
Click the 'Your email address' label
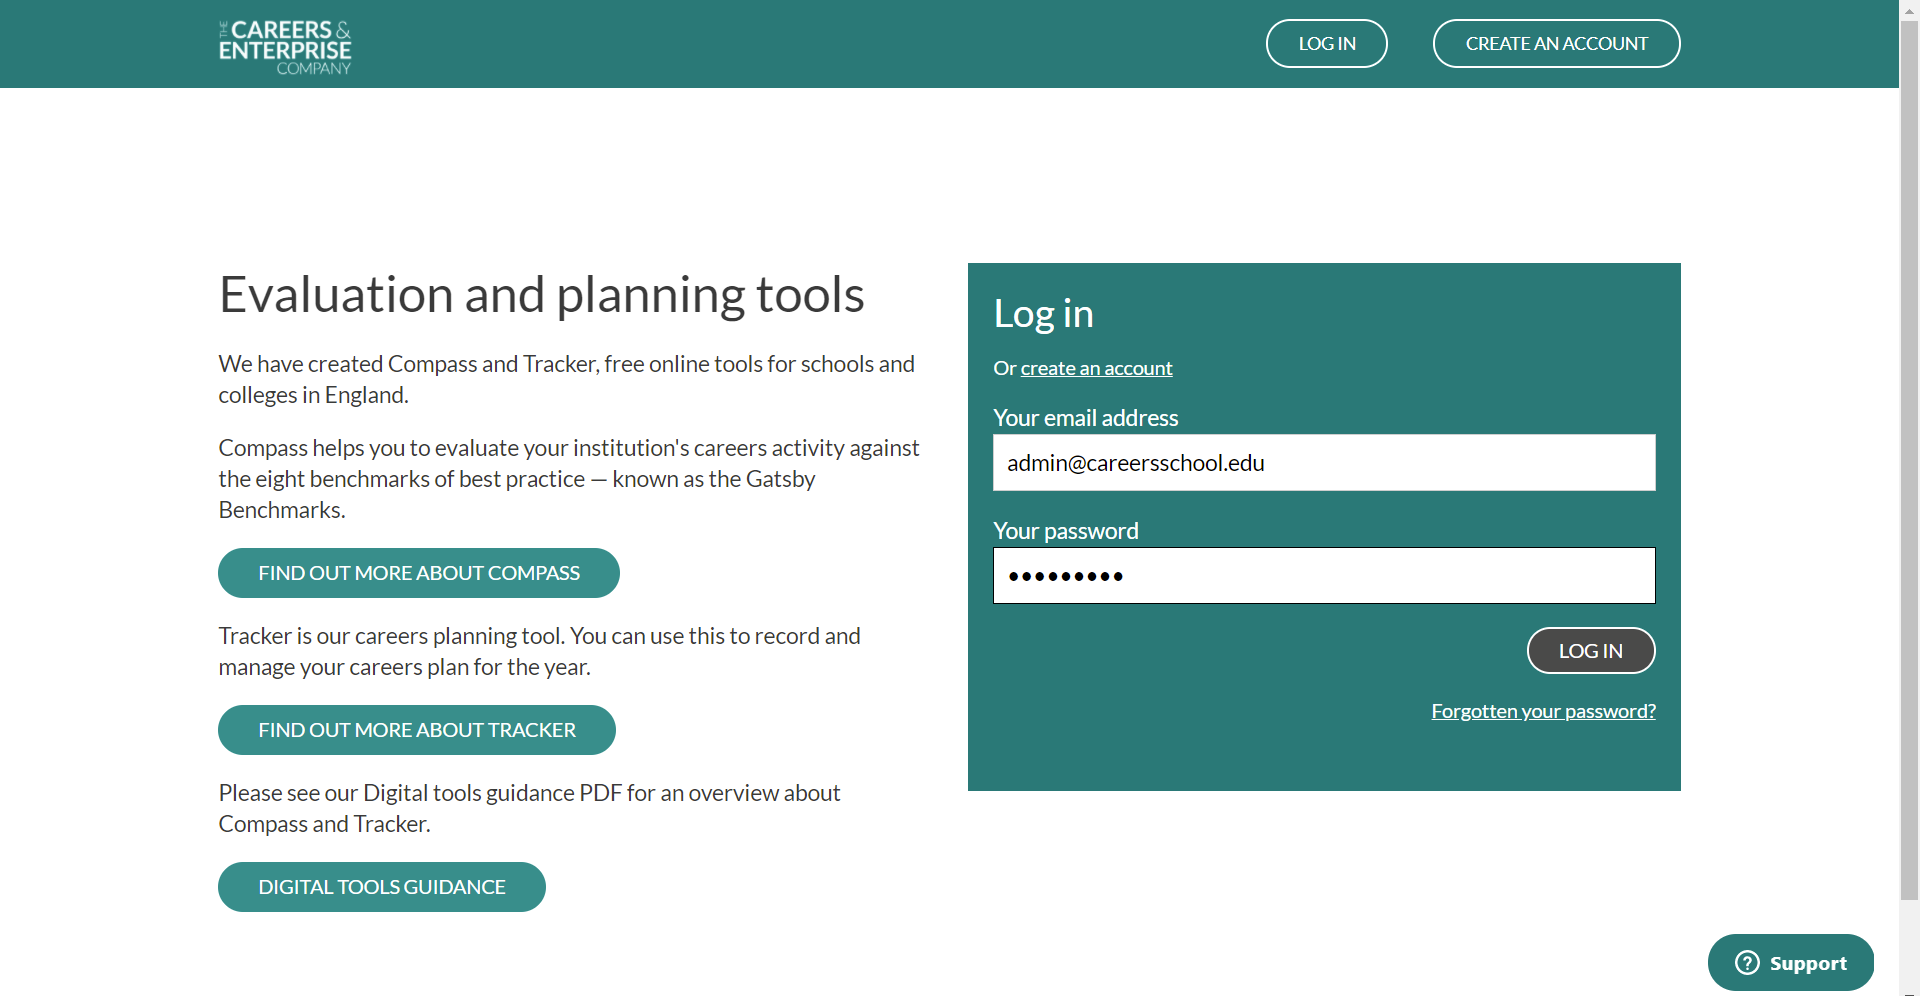point(1085,418)
